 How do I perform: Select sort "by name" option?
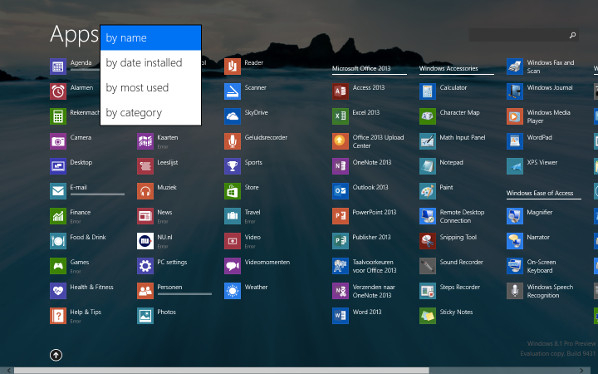151,38
